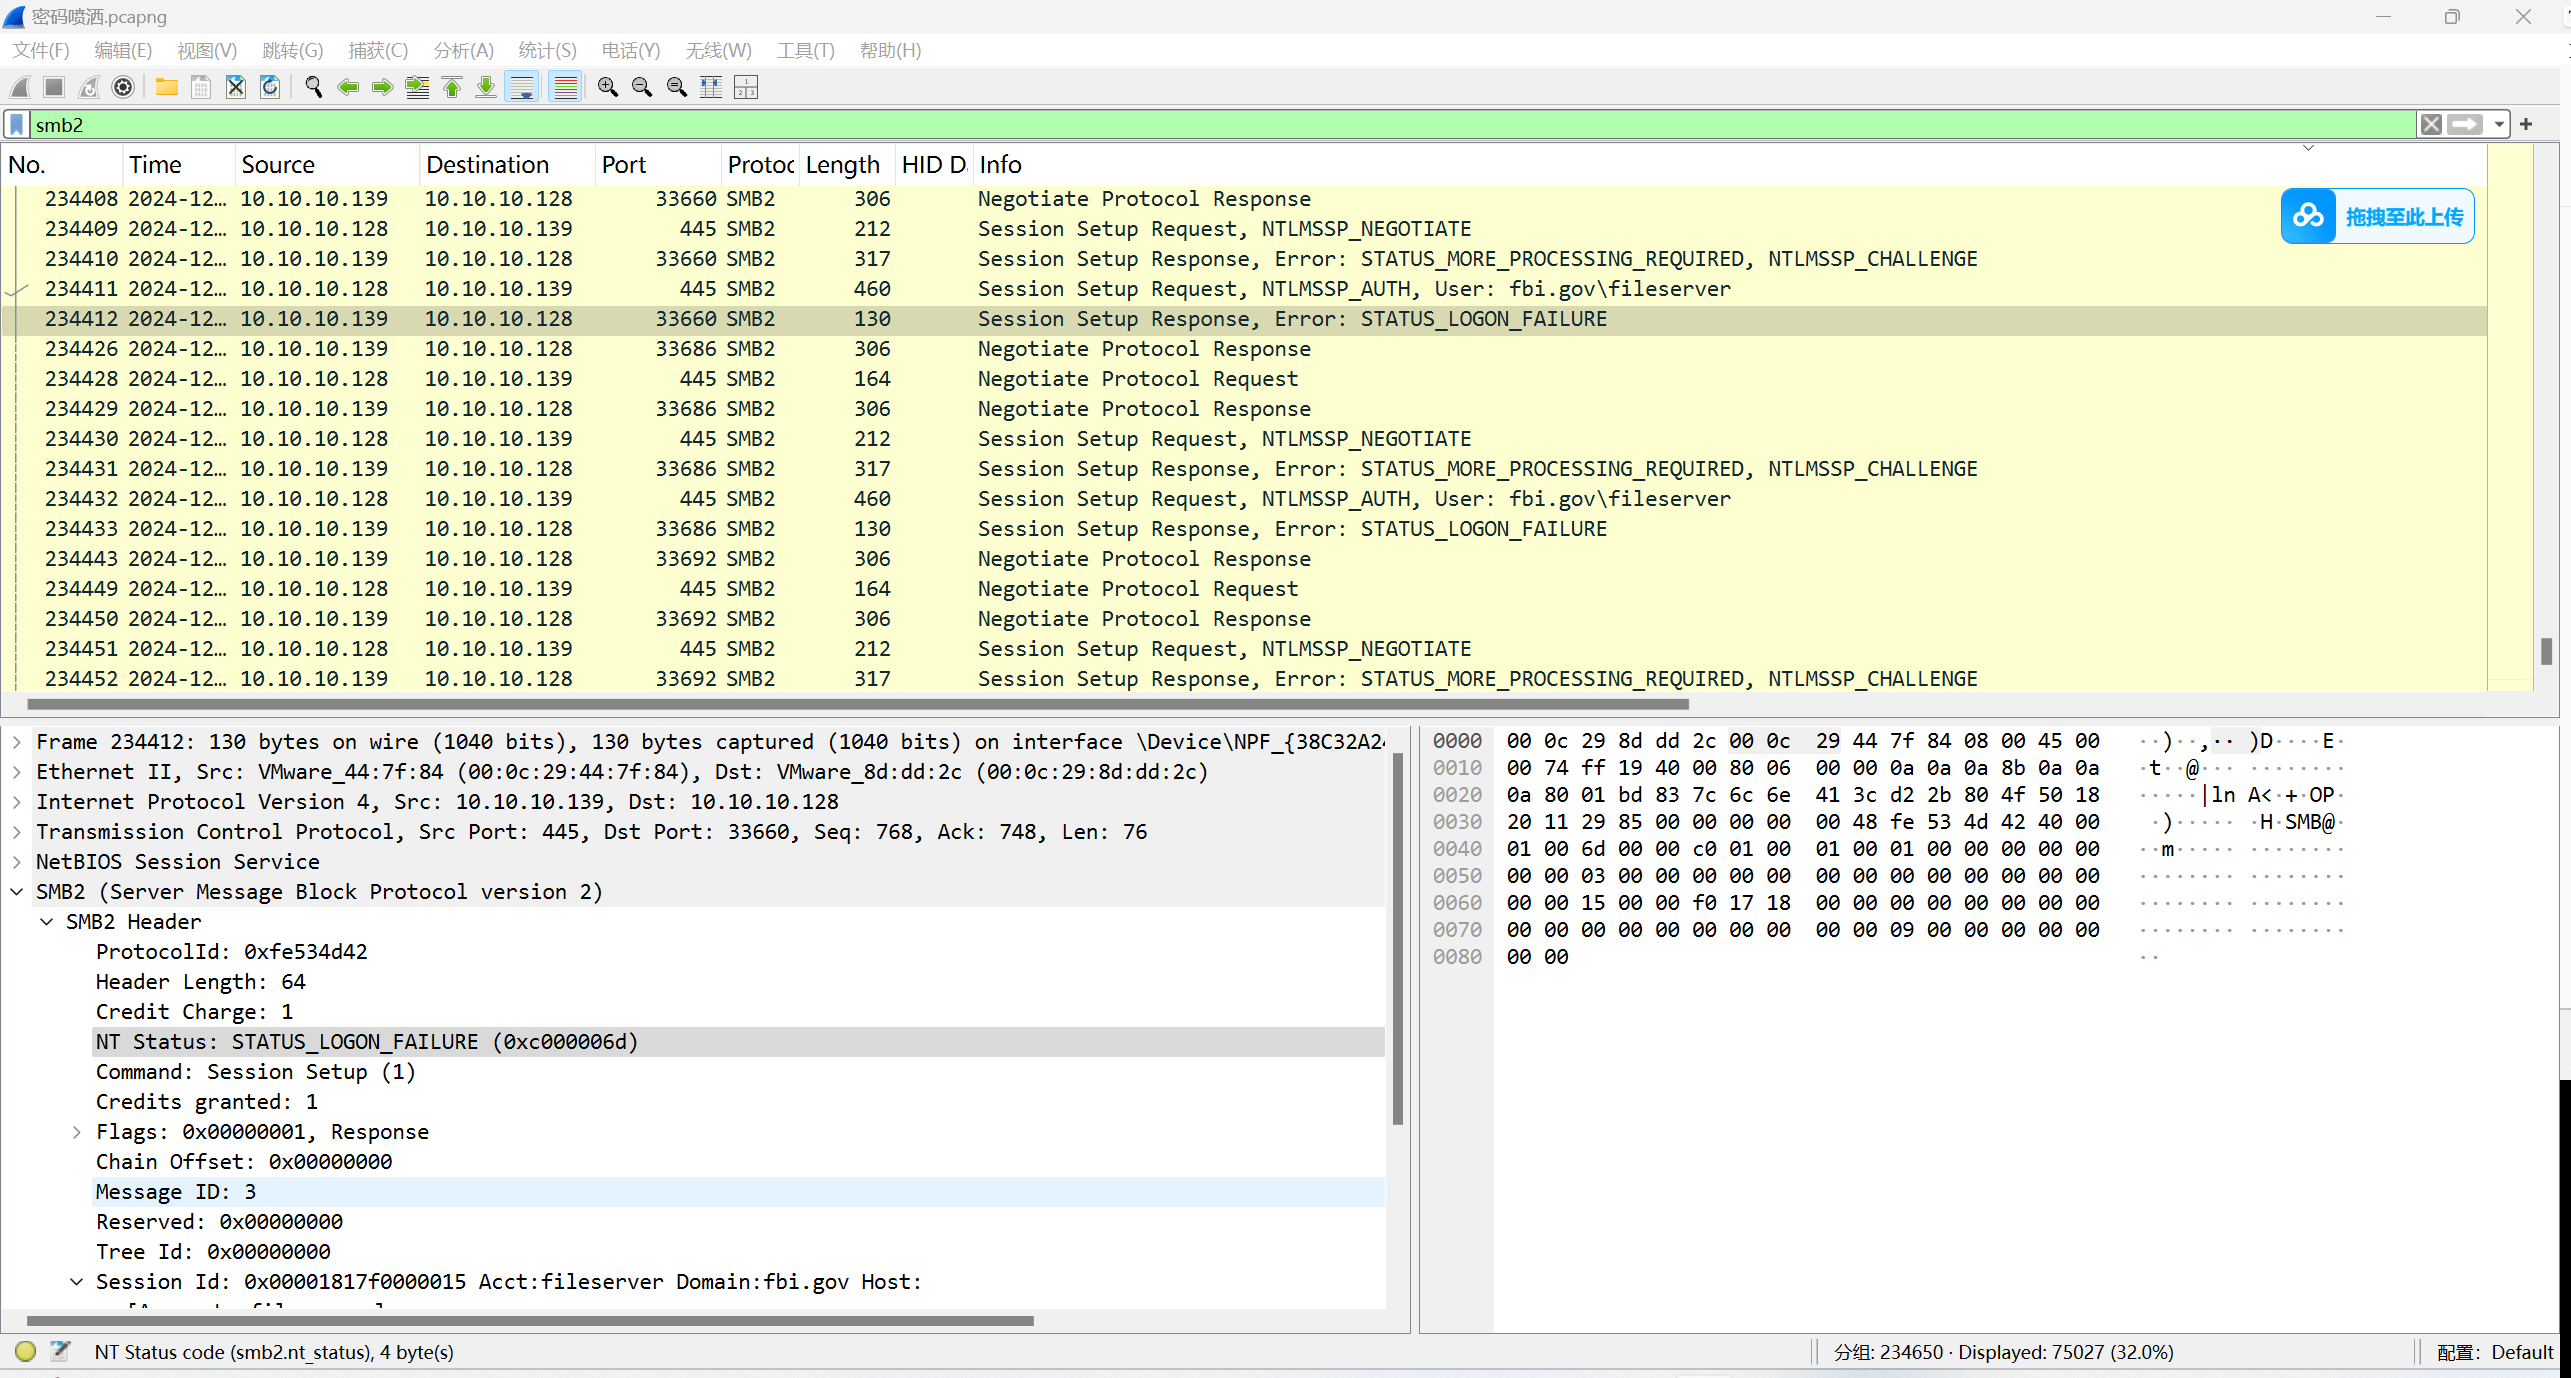Image resolution: width=2571 pixels, height=1378 pixels.
Task: Open the recent display filter dropdown arrow
Action: coord(2499,125)
